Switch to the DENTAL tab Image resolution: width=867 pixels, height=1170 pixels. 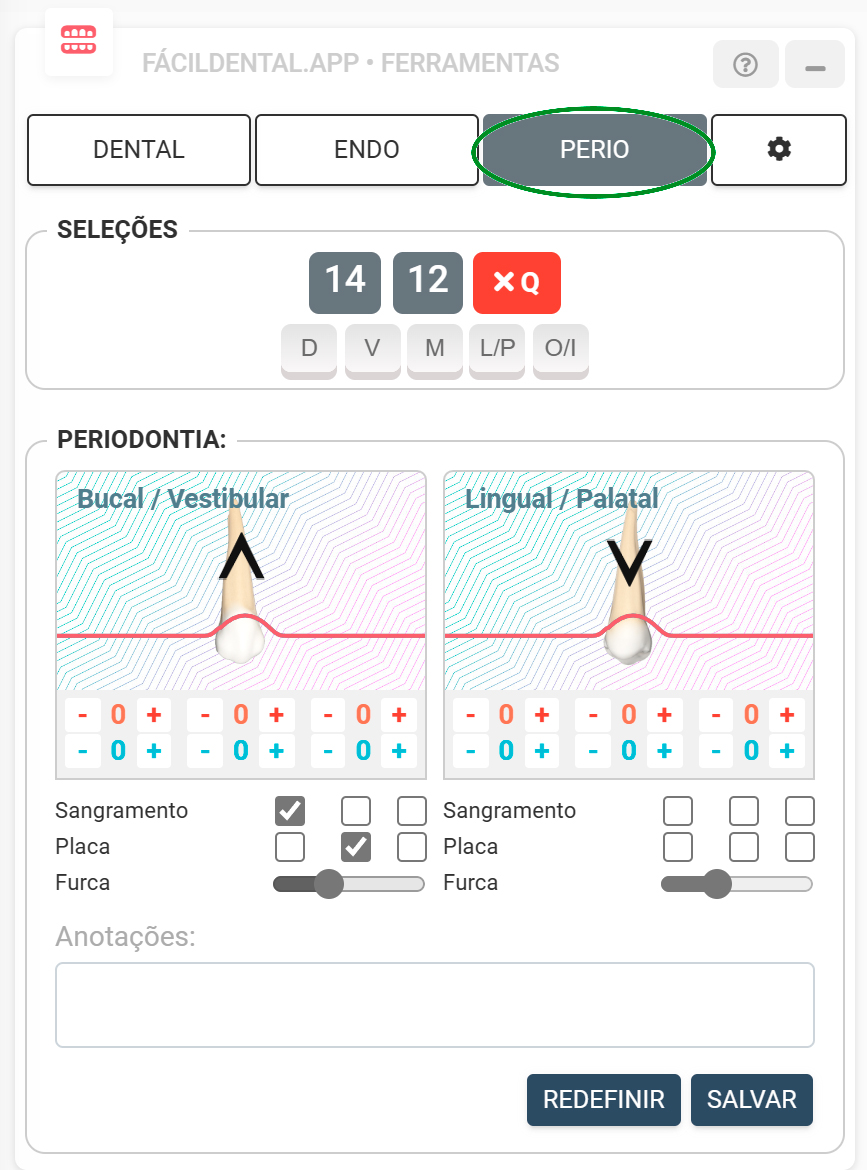[139, 149]
